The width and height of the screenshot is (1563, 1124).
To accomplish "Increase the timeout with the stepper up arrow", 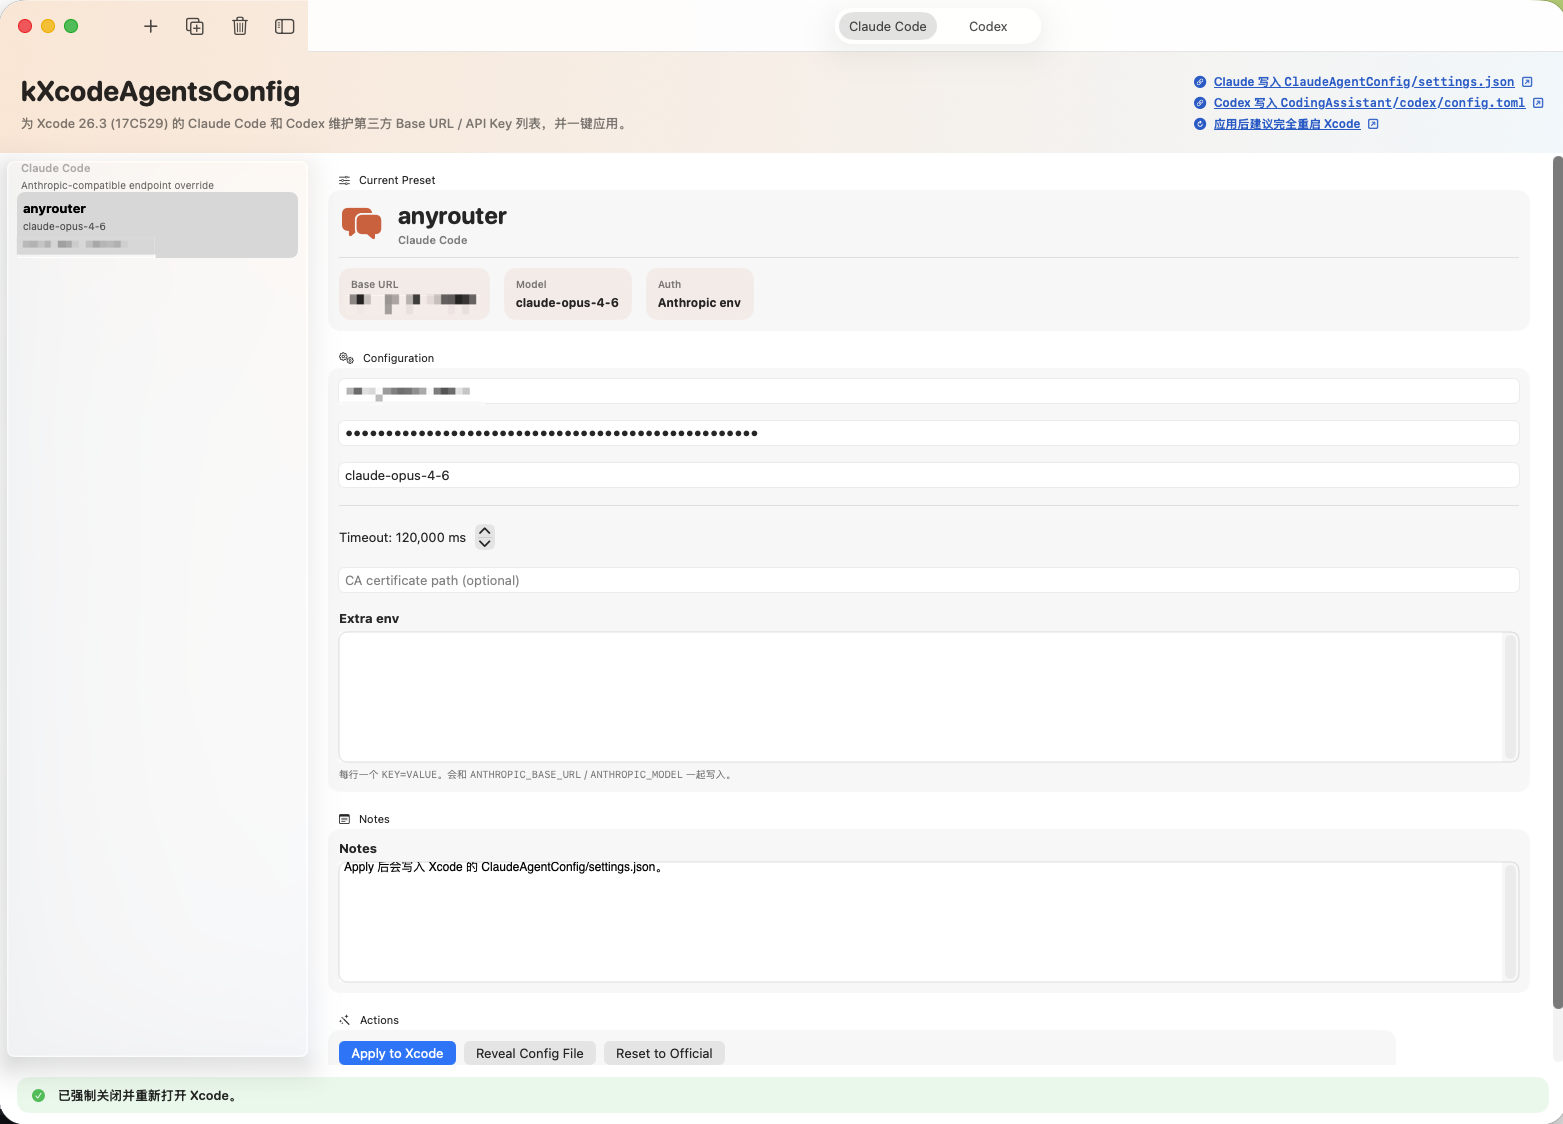I will pyautogui.click(x=485, y=531).
